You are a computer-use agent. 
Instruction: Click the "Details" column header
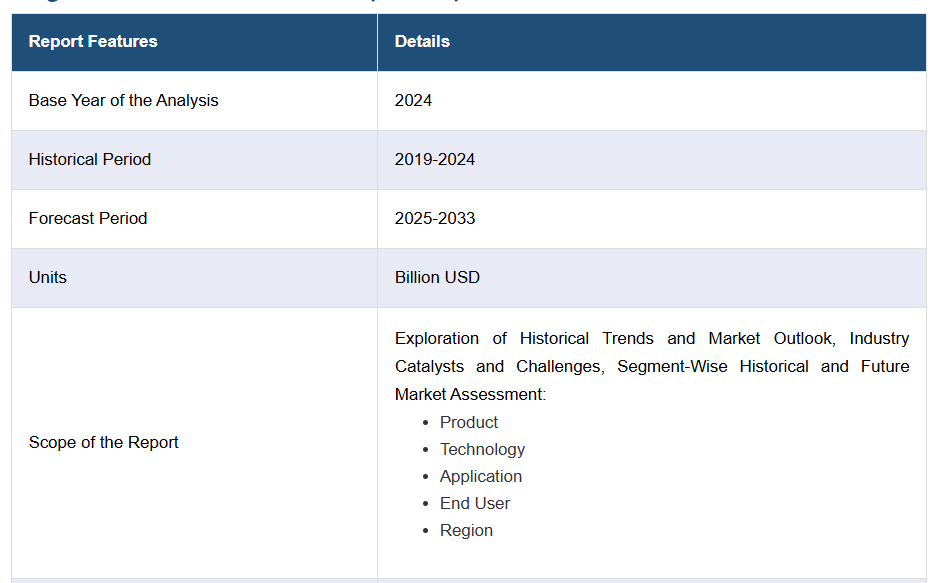coord(422,42)
